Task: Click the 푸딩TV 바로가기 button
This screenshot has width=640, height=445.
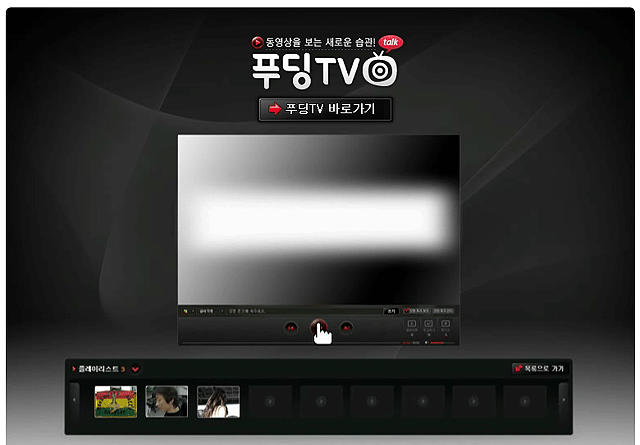Action: (x=325, y=109)
